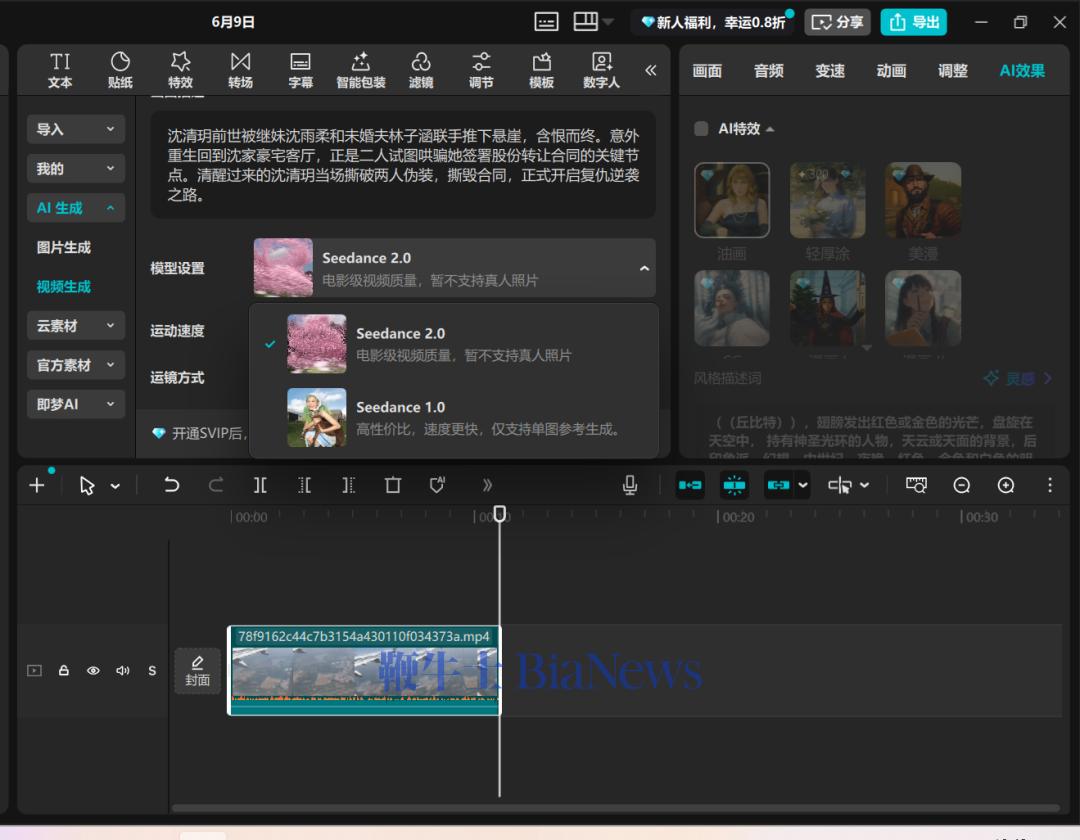
Task: Open the 数字人 digital human panel
Action: coord(601,70)
